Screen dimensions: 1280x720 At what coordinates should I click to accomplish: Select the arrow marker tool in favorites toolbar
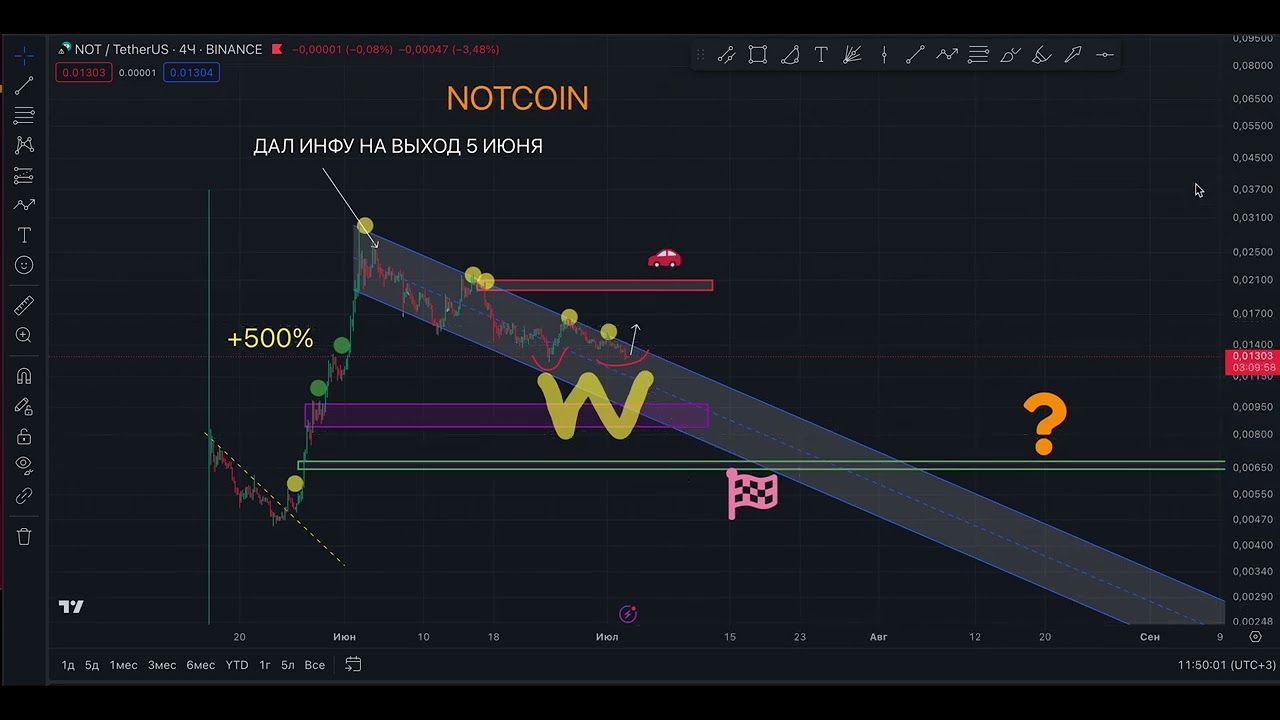(1073, 55)
